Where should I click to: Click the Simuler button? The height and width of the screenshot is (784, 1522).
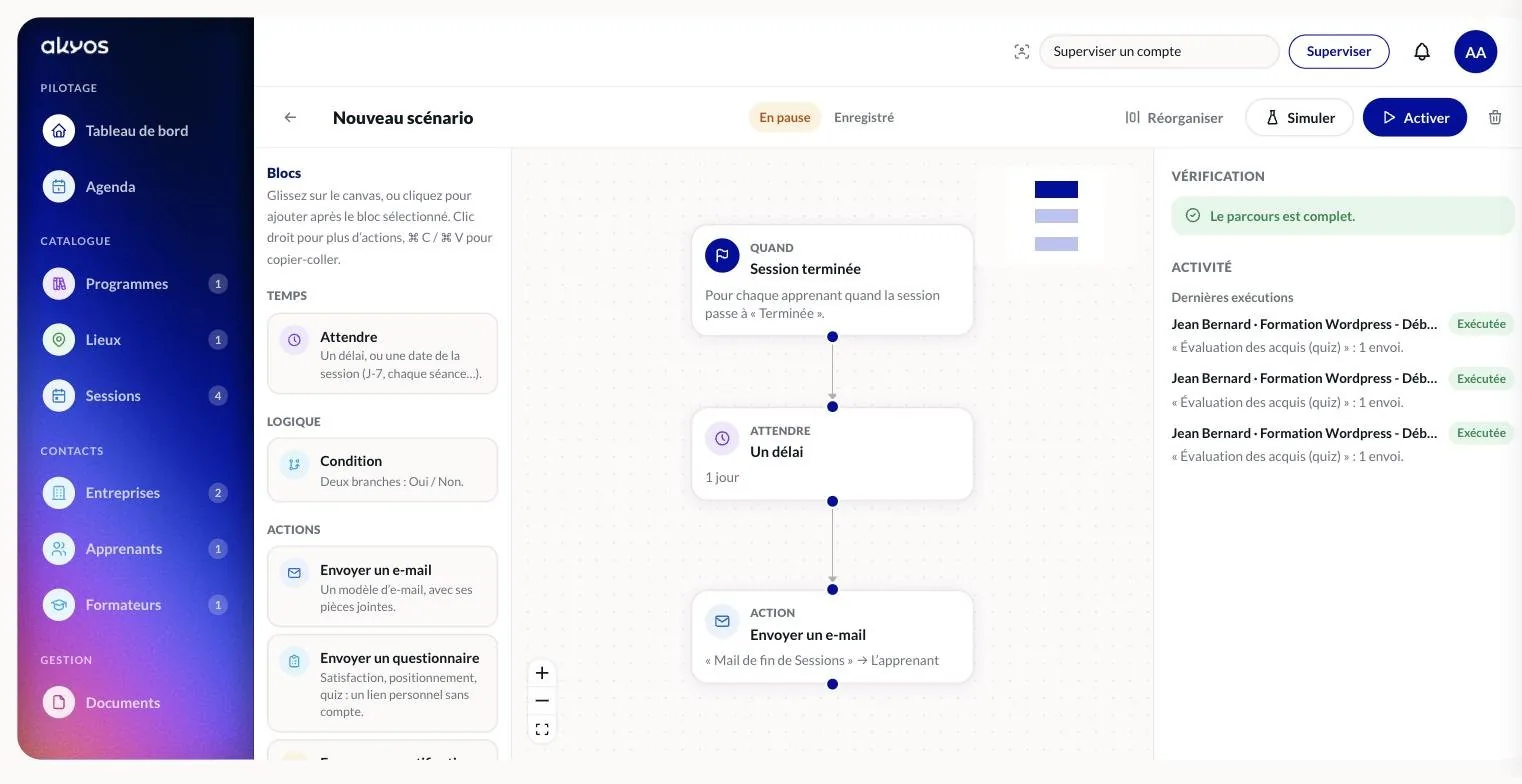(x=1299, y=117)
